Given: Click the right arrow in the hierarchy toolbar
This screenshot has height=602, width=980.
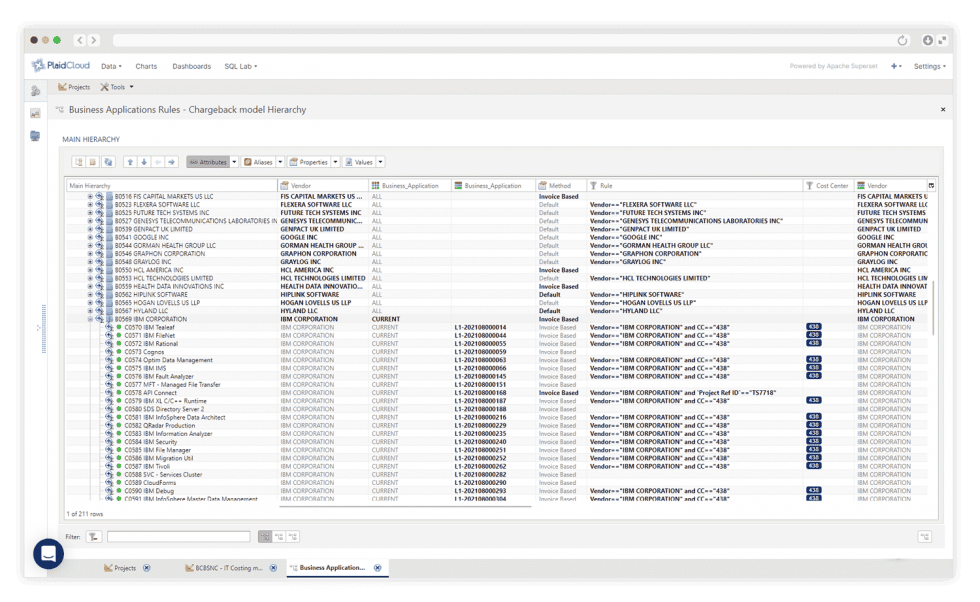Looking at the screenshot, I should coord(171,162).
